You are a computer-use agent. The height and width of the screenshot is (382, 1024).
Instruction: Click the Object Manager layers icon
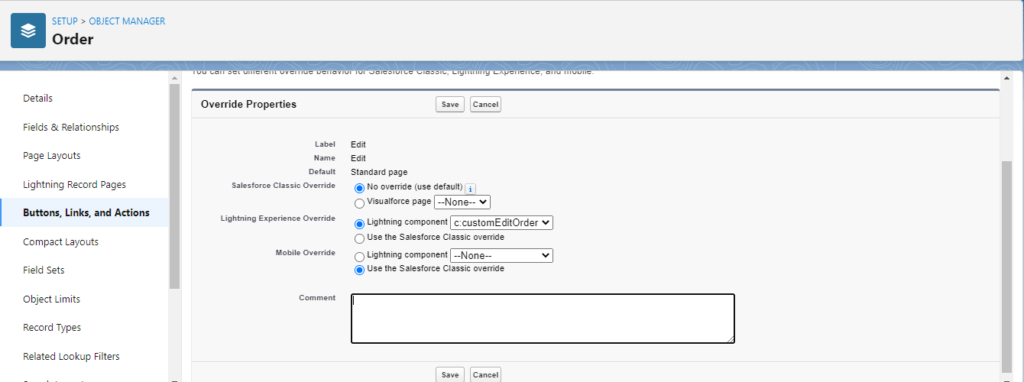tap(28, 31)
